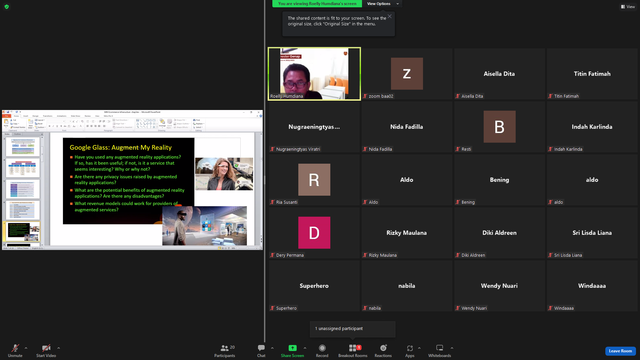The image size is (640, 360).
Task: Expand the Apps options arrow
Action: 419,348
